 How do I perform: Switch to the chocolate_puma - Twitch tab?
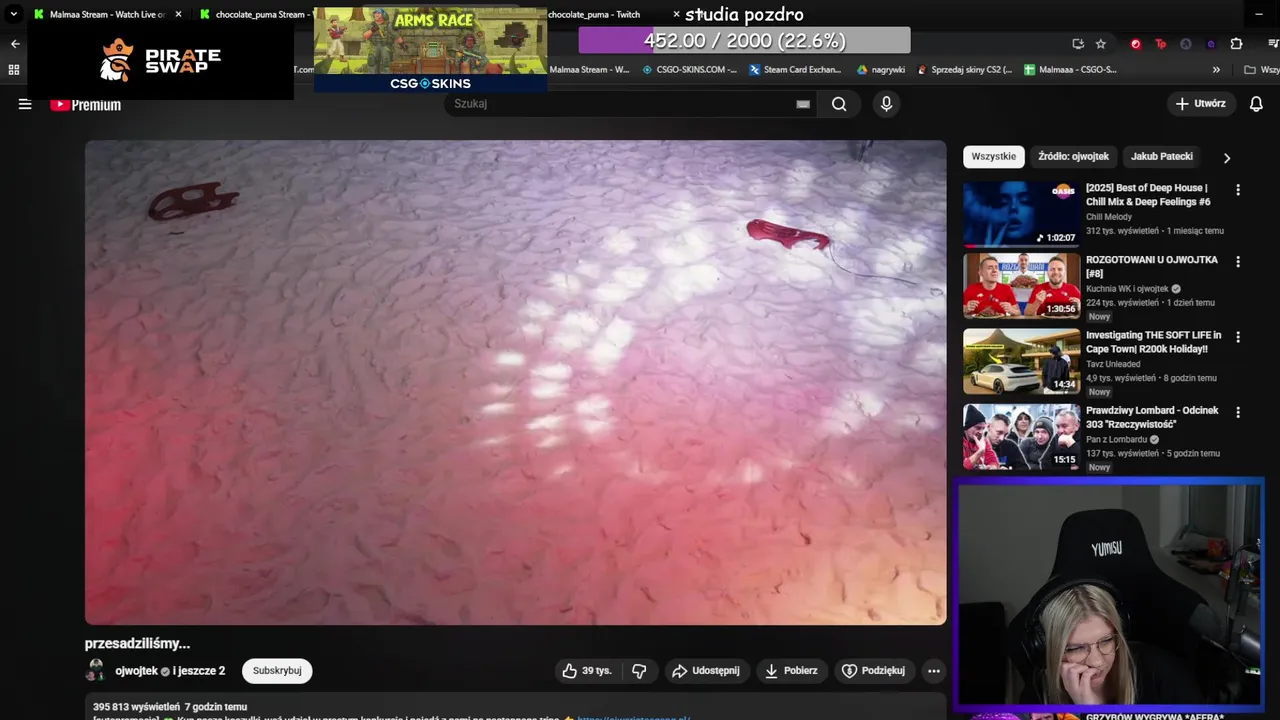click(594, 15)
